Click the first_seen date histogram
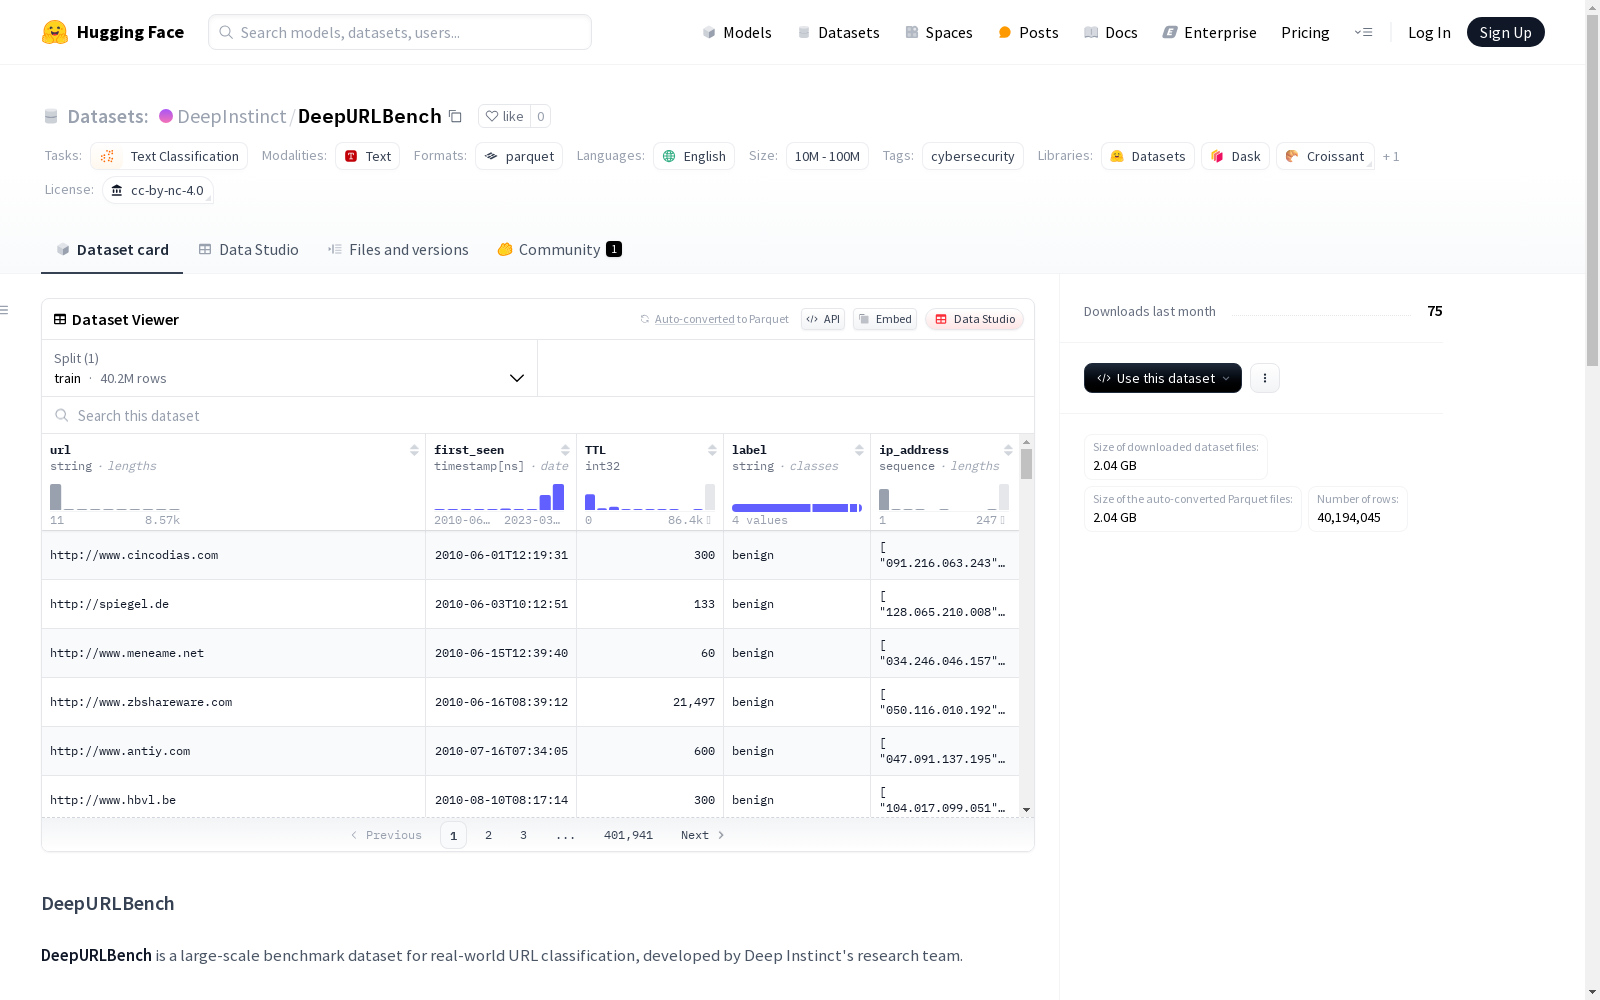Image resolution: width=1600 pixels, height=1000 pixels. point(500,497)
